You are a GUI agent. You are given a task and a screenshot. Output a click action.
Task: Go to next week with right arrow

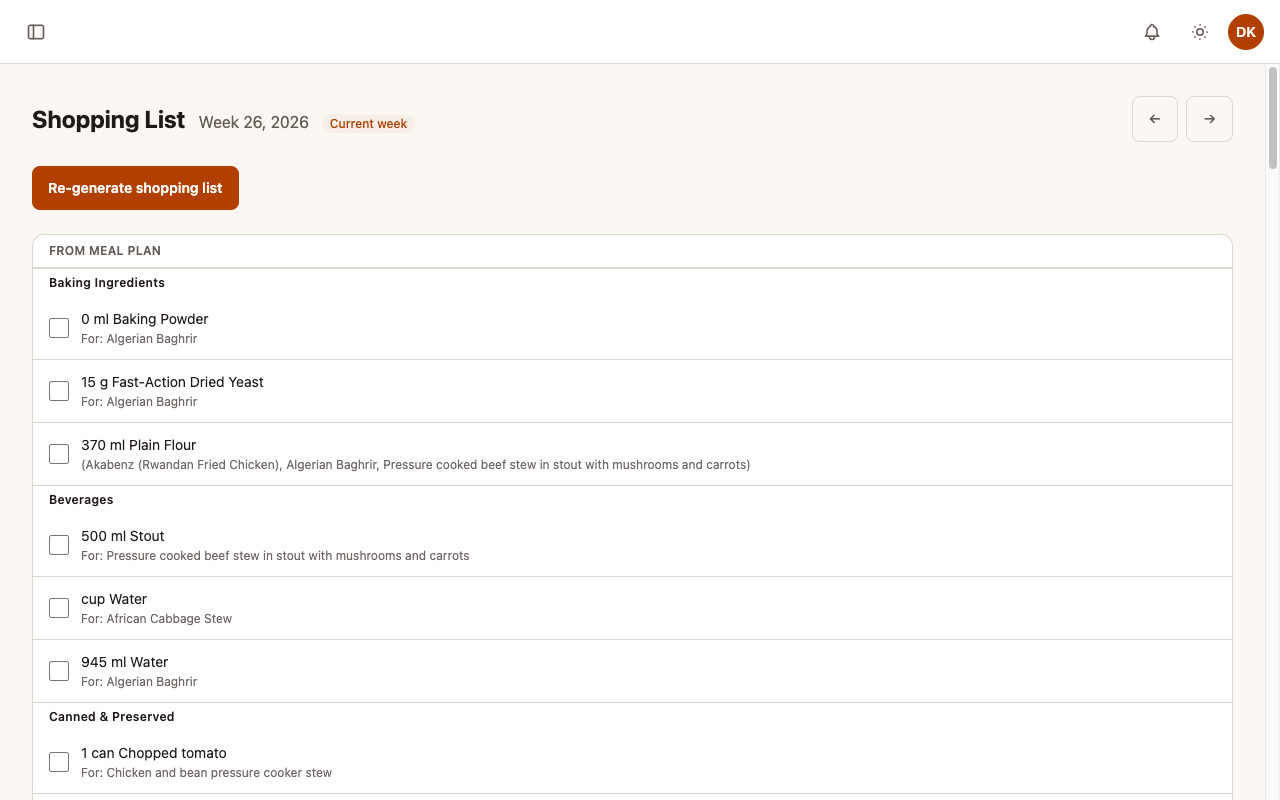[1209, 119]
